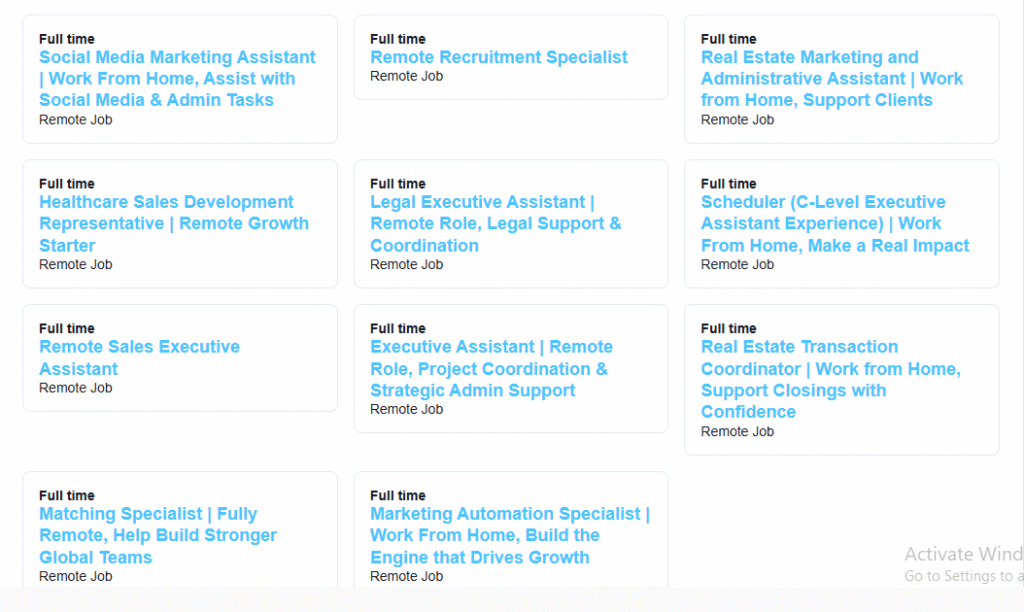Screen dimensions: 1024x612
Task: Click "Remote Job" under Remote Sales Executive Assistant
Action: 75,388
